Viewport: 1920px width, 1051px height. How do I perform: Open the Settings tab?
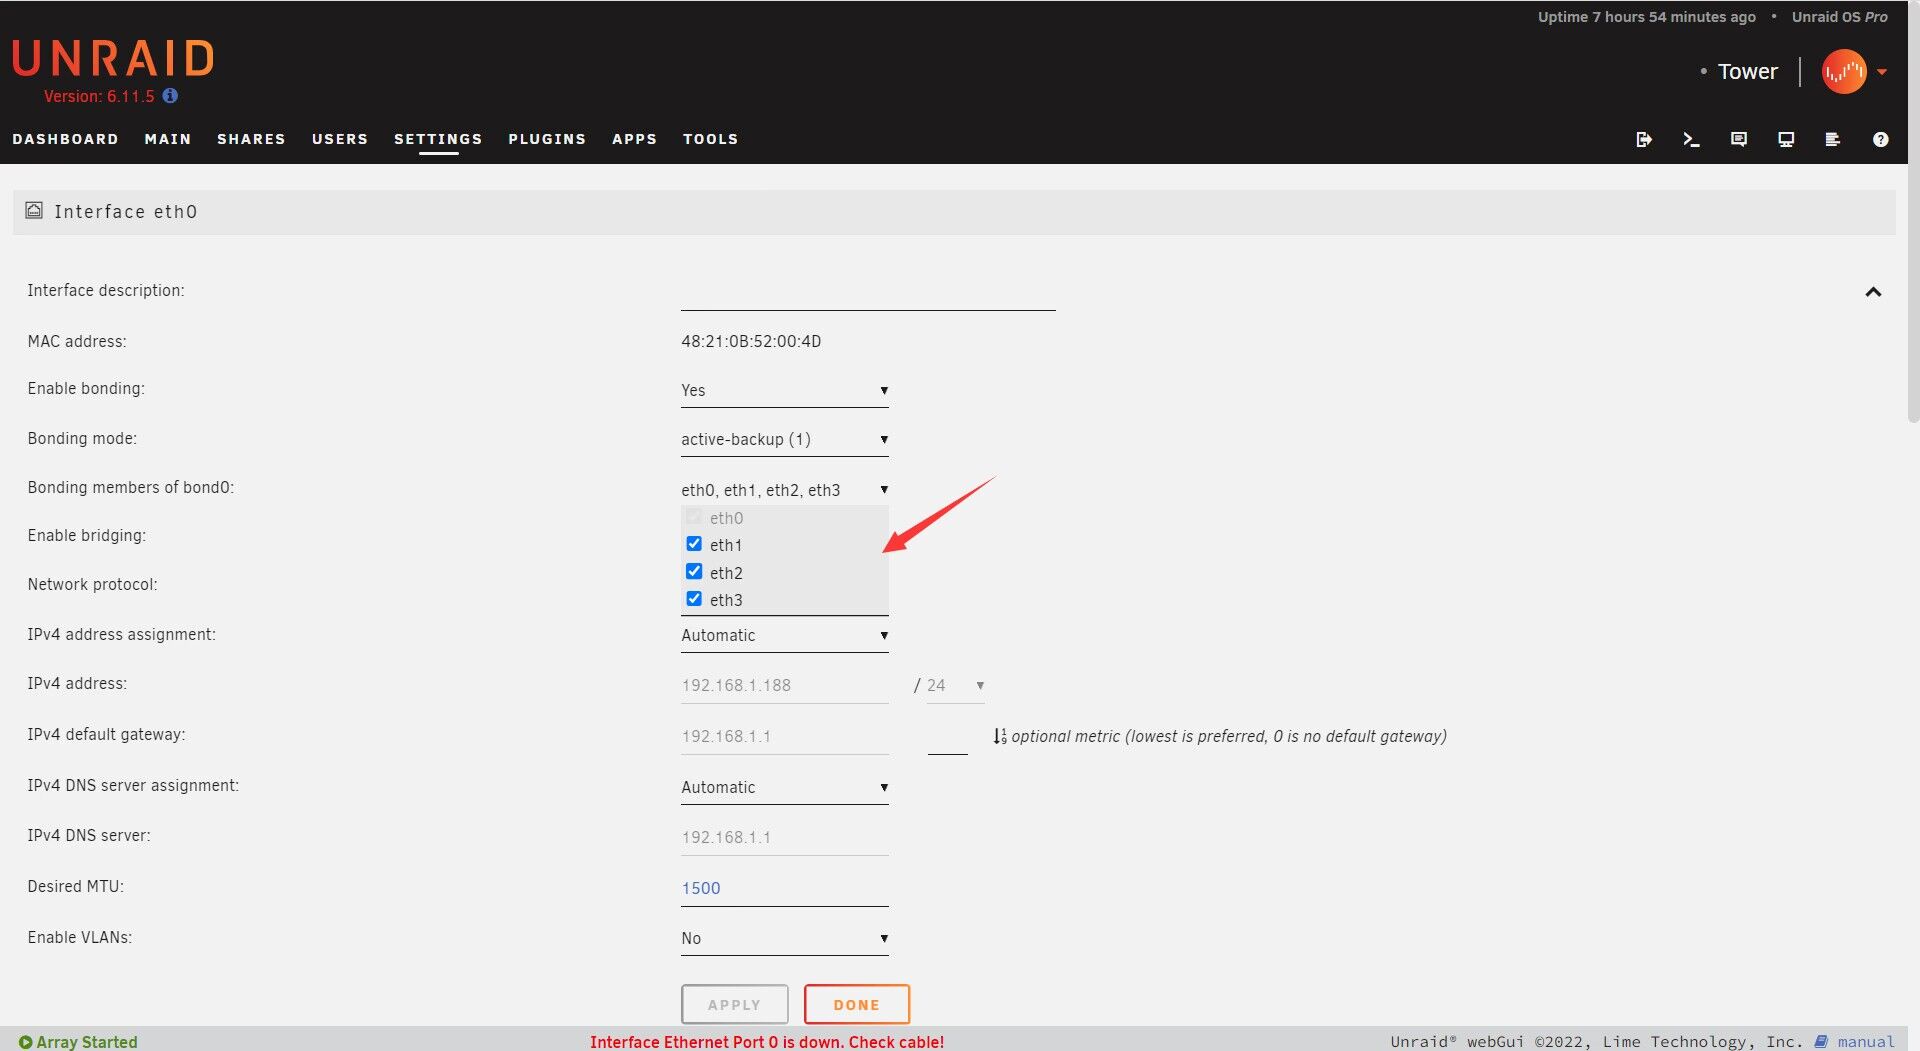click(x=438, y=139)
